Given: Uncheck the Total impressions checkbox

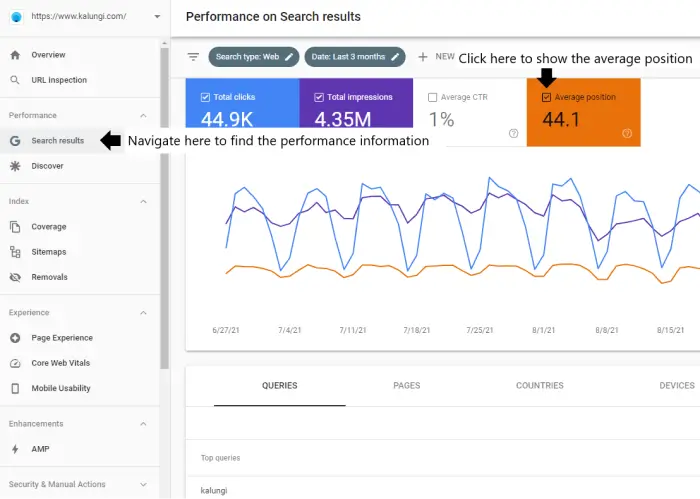Looking at the screenshot, I should 319,98.
